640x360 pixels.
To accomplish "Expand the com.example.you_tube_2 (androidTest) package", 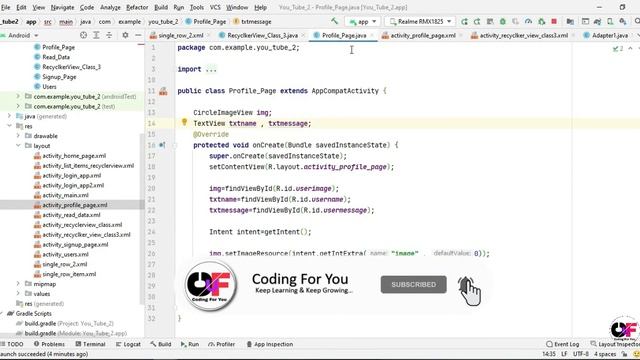I will pos(18,96).
